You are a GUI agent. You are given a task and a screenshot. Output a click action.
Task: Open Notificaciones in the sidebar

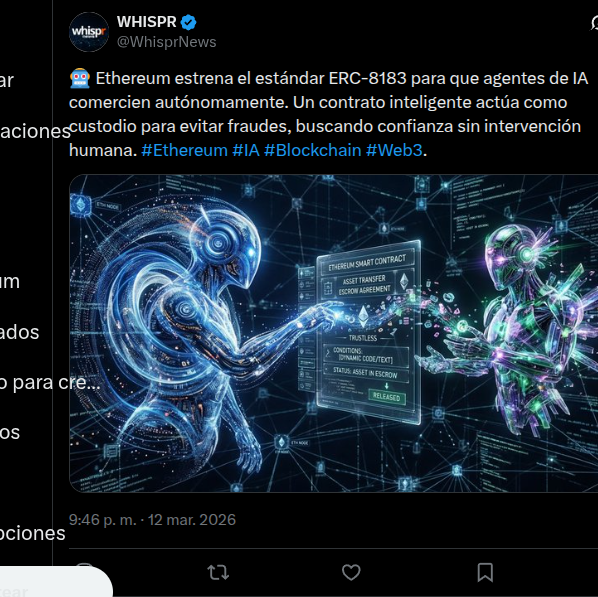click(x=35, y=131)
